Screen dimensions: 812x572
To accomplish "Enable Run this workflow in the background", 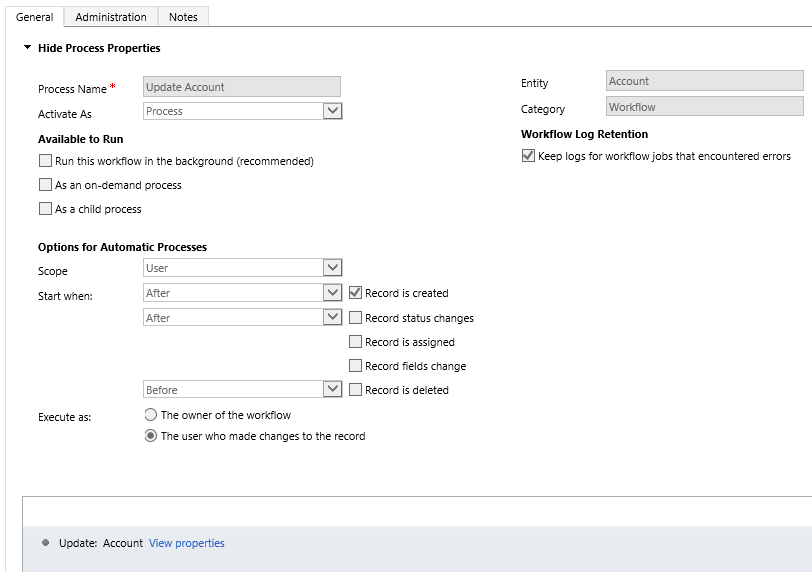I will pyautogui.click(x=46, y=160).
